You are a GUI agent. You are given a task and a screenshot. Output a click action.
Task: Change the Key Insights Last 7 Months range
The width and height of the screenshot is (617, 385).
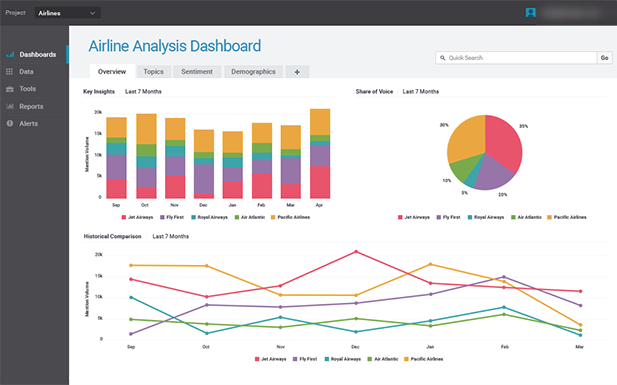[x=143, y=91]
